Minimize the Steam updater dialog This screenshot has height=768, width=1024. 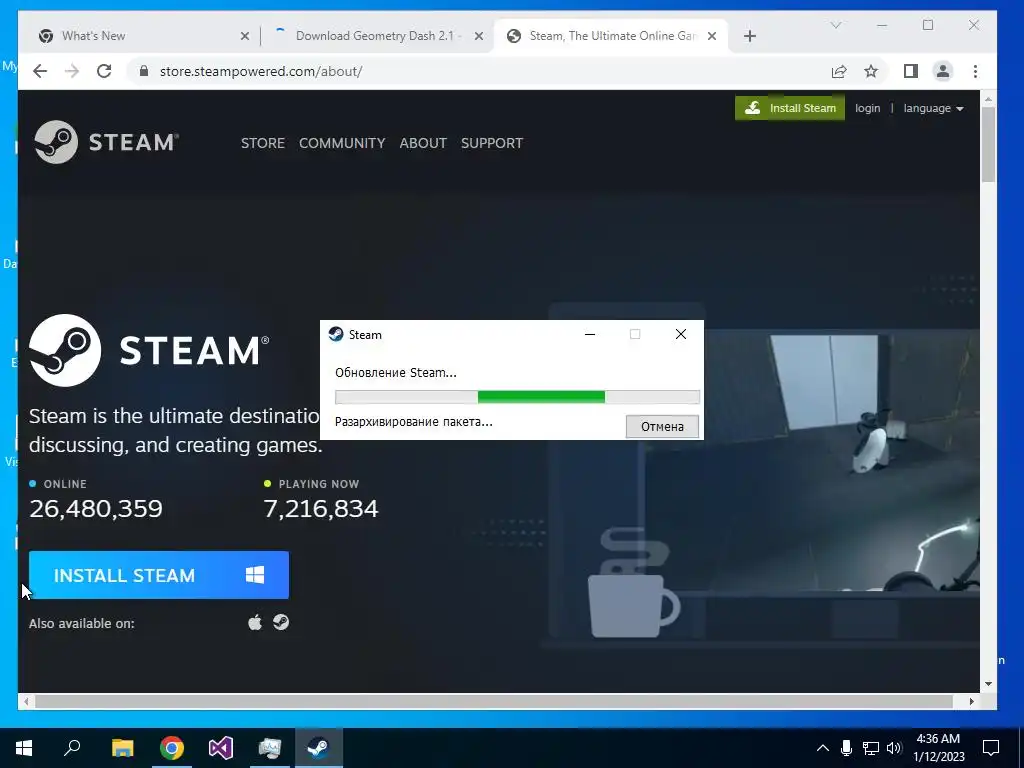click(590, 334)
